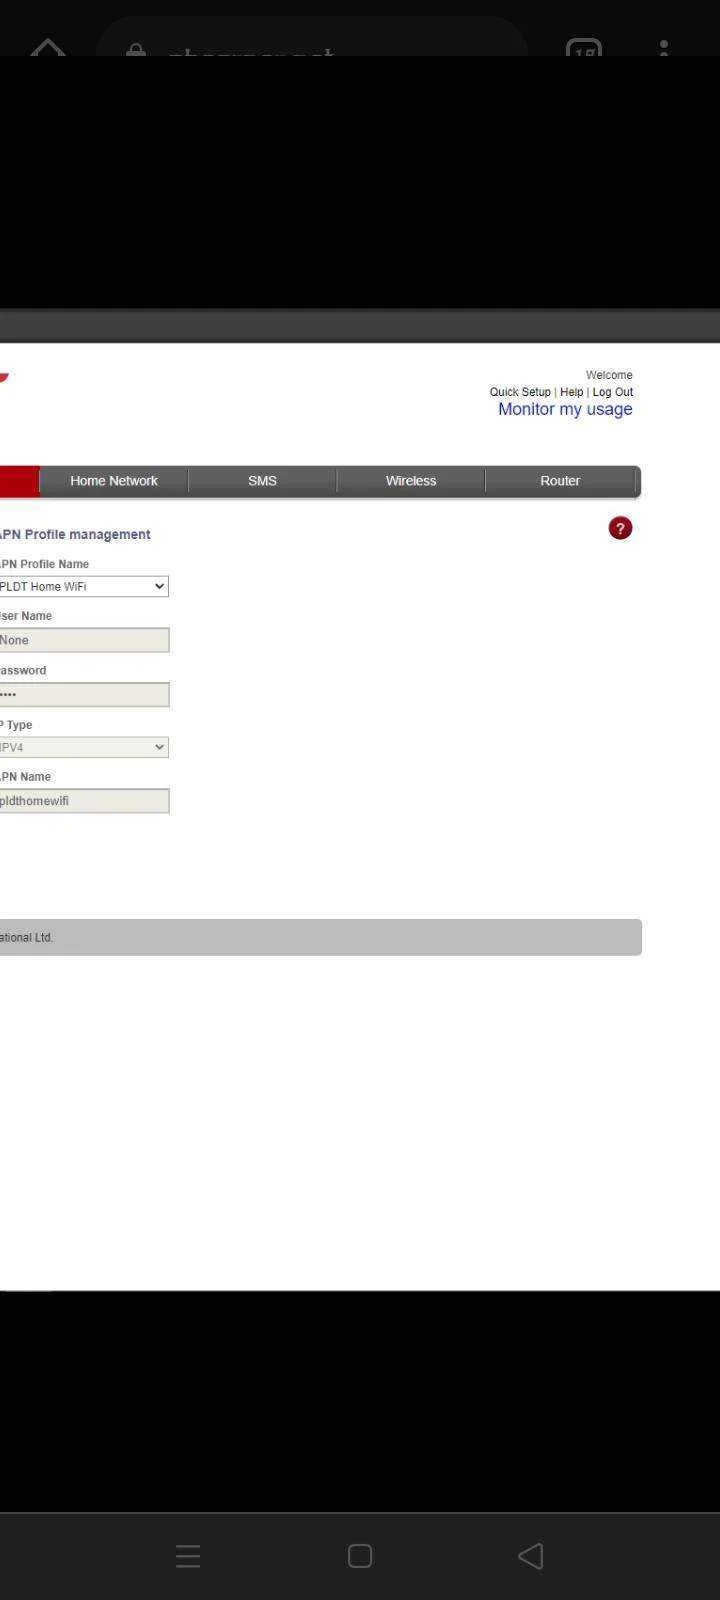The image size is (720, 1600).
Task: Open the Wireless tab
Action: pyautogui.click(x=411, y=481)
